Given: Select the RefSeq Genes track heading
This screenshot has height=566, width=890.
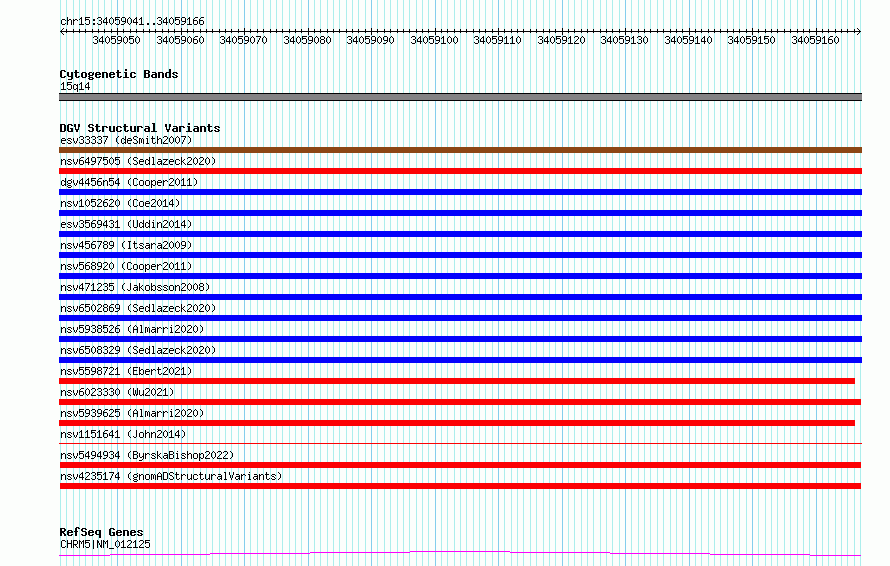Looking at the screenshot, I should (x=102, y=533).
